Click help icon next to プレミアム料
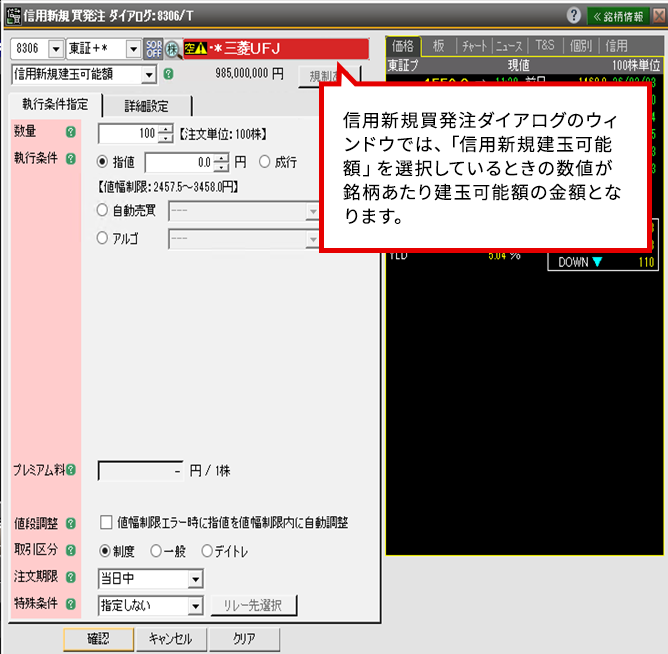Viewport: 668px width, 654px height. 71,470
